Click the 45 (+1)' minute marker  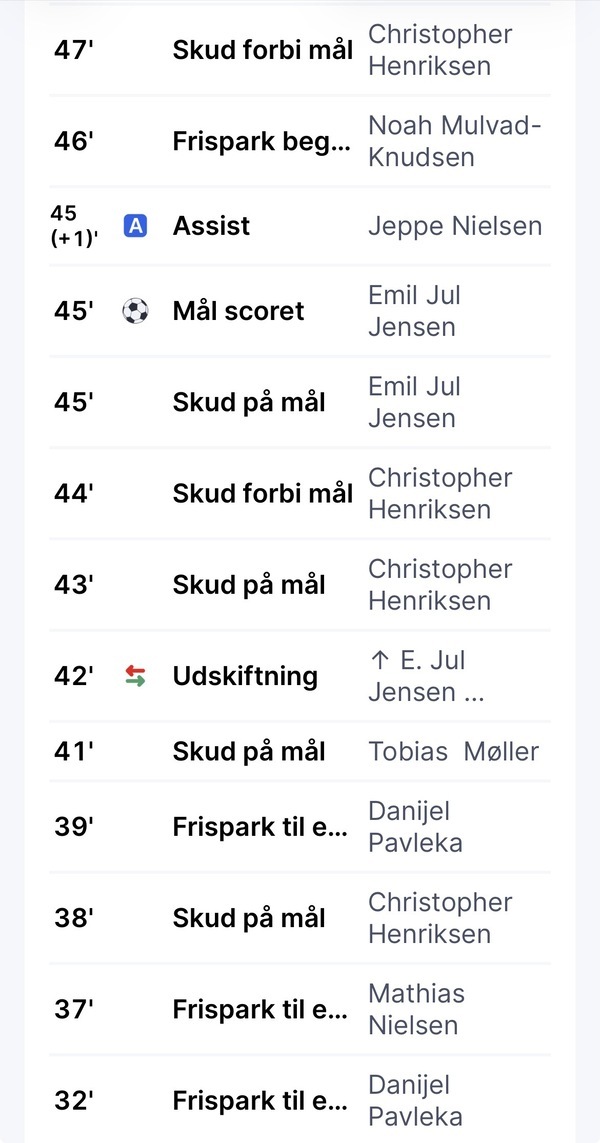[x=74, y=226]
